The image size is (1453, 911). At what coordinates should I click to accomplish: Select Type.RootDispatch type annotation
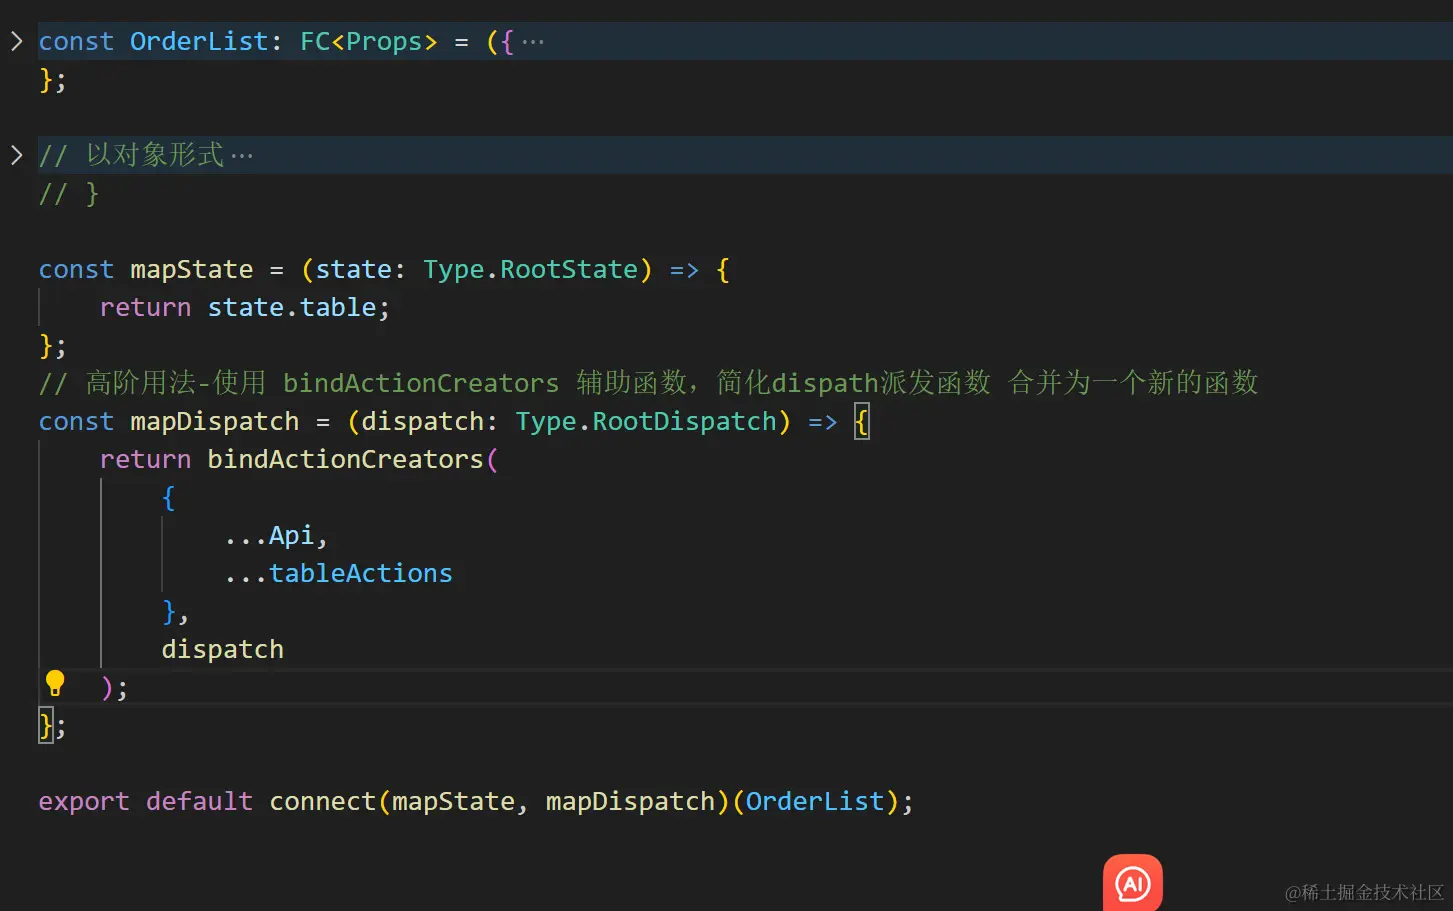pos(646,422)
